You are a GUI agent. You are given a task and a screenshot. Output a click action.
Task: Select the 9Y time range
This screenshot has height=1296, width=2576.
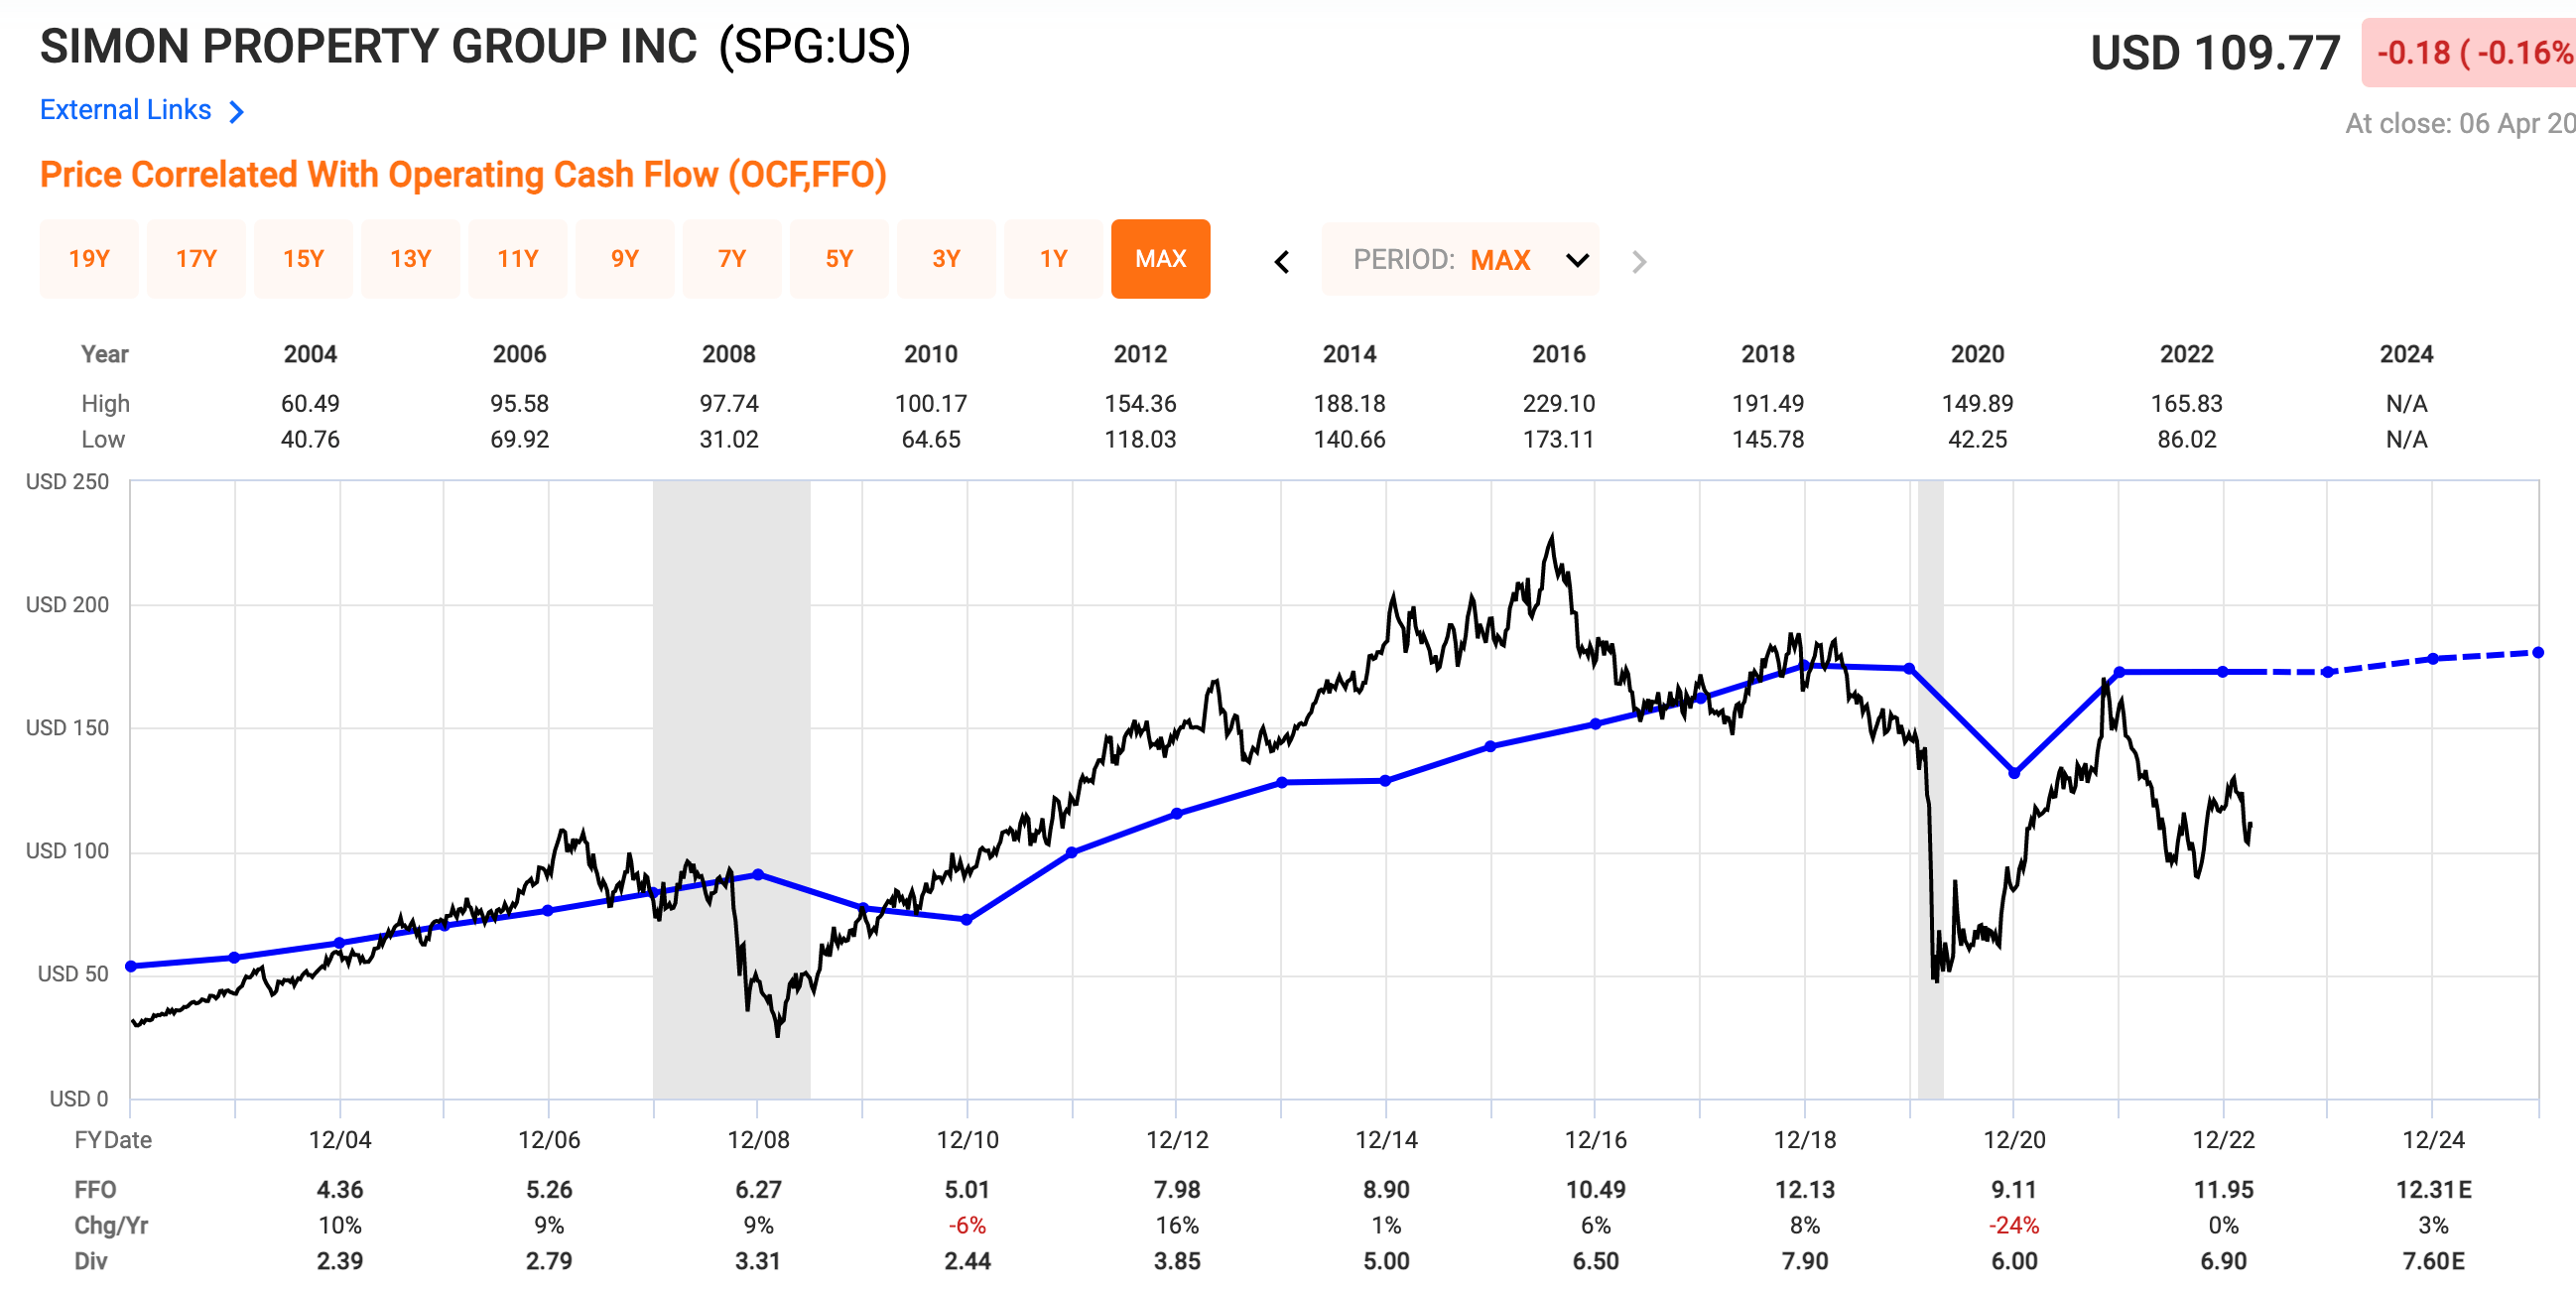(x=625, y=259)
